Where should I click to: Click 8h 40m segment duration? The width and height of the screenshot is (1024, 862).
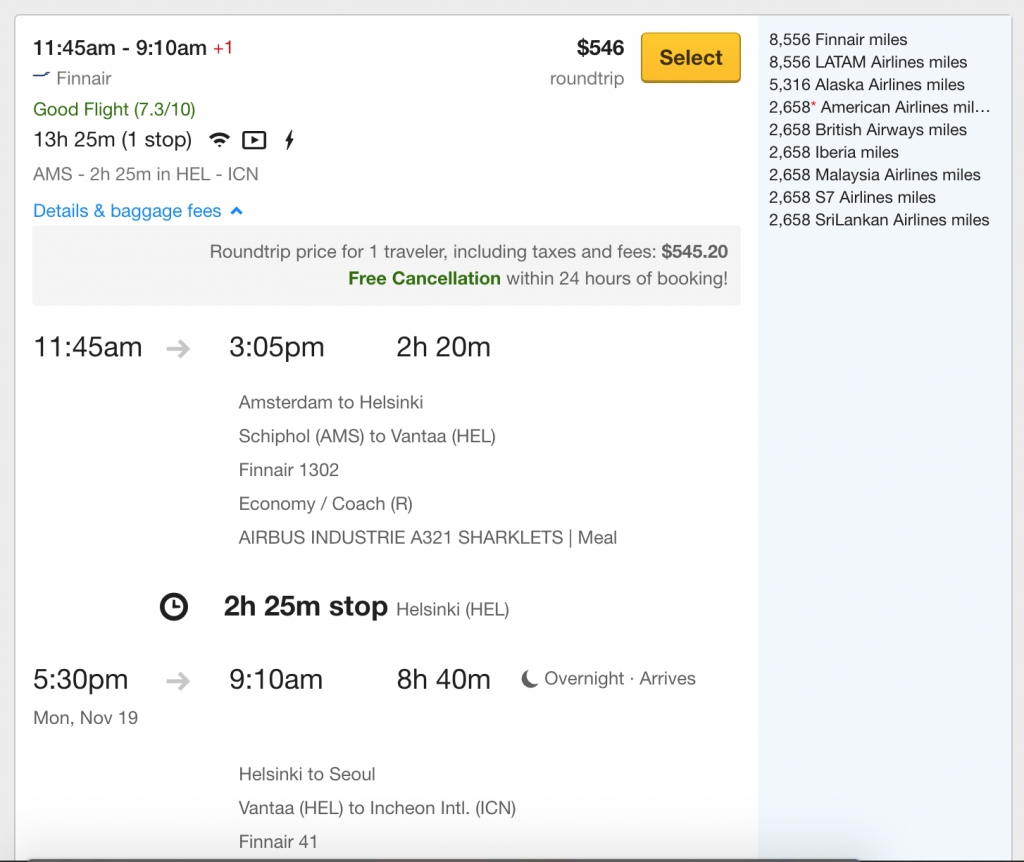(x=443, y=680)
